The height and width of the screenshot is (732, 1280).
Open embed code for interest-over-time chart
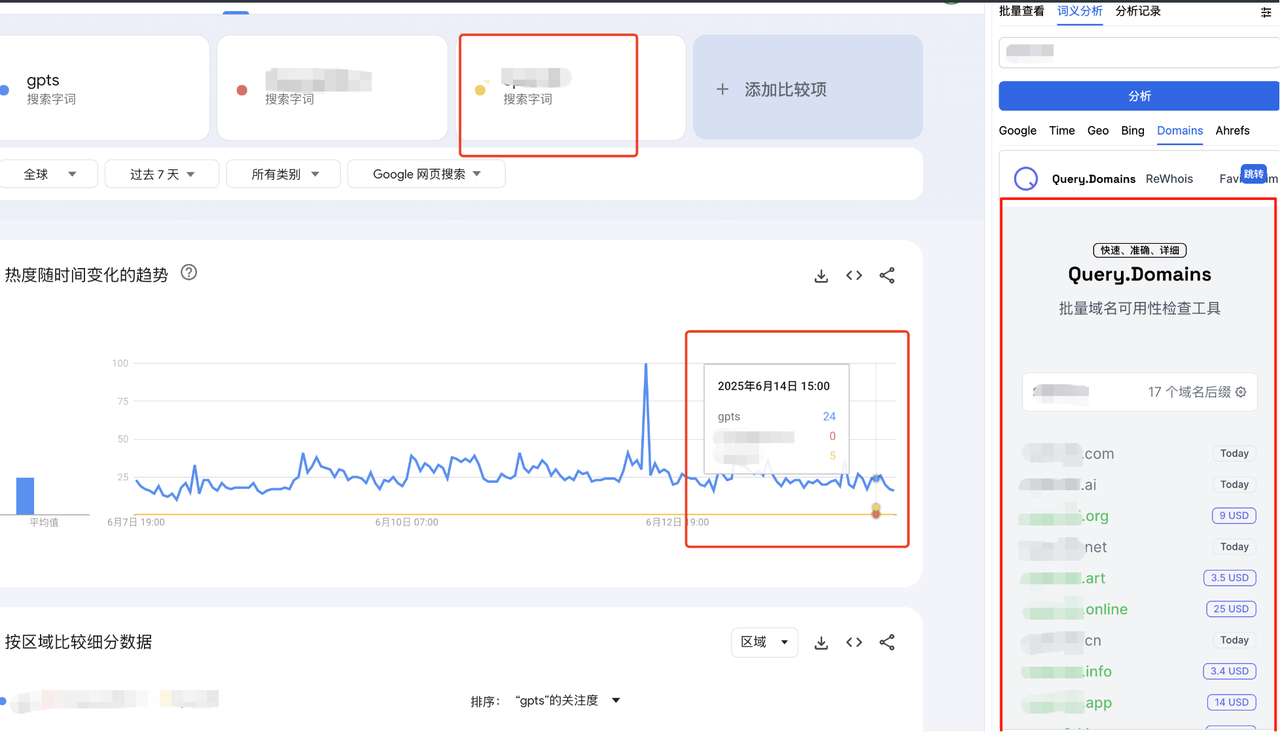point(854,276)
